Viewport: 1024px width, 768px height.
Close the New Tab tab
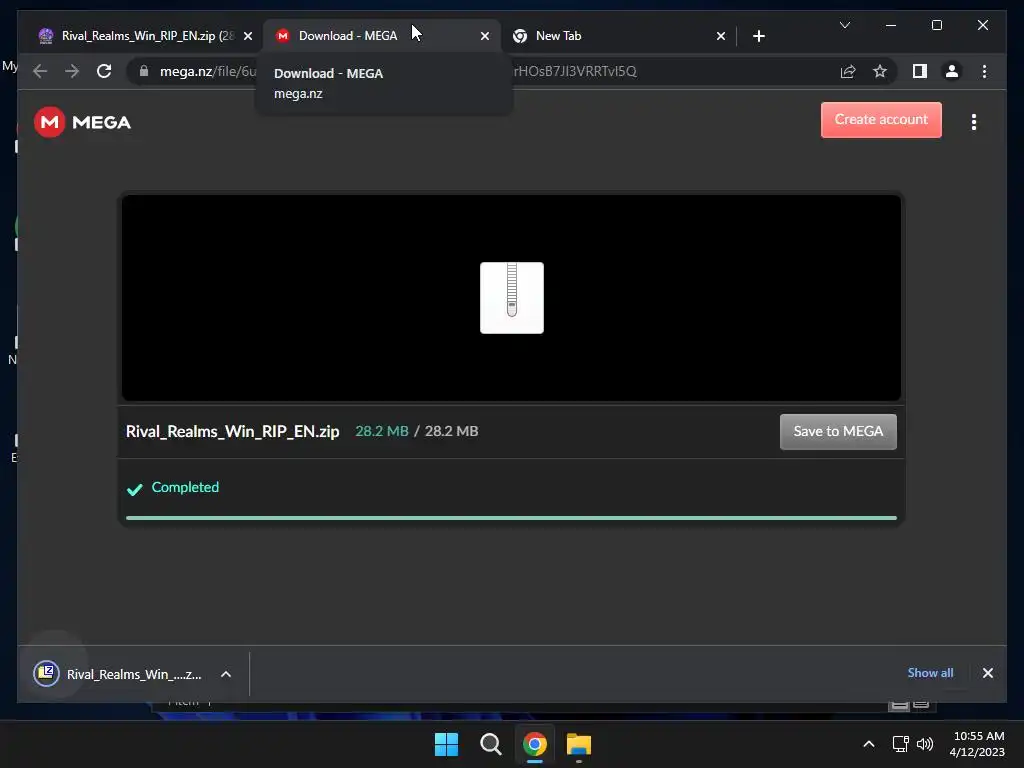click(x=720, y=36)
